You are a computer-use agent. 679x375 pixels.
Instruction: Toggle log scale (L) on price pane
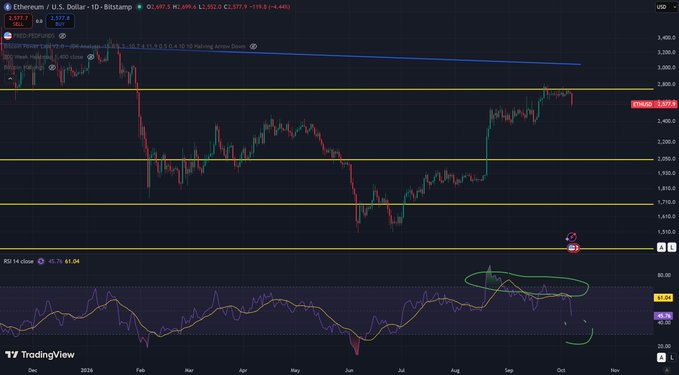(x=672, y=247)
